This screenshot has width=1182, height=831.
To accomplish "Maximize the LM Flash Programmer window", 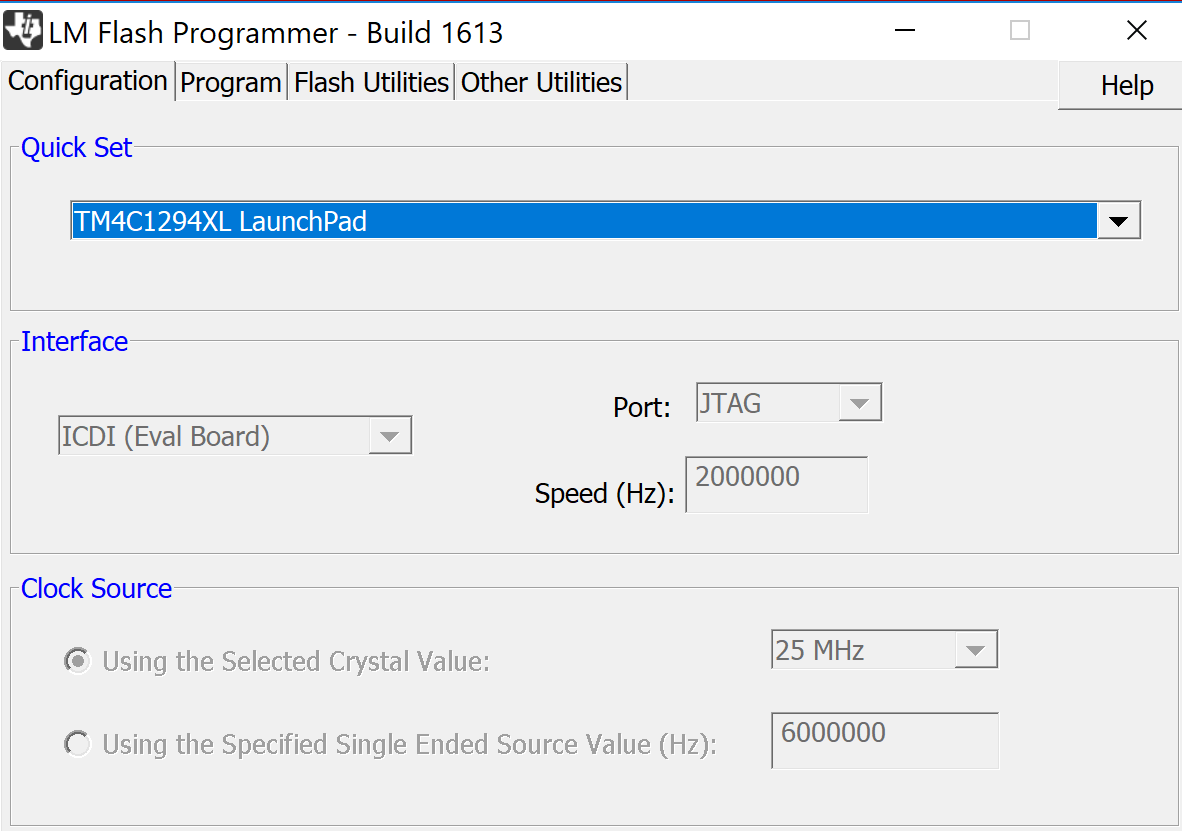I will 1020,31.
